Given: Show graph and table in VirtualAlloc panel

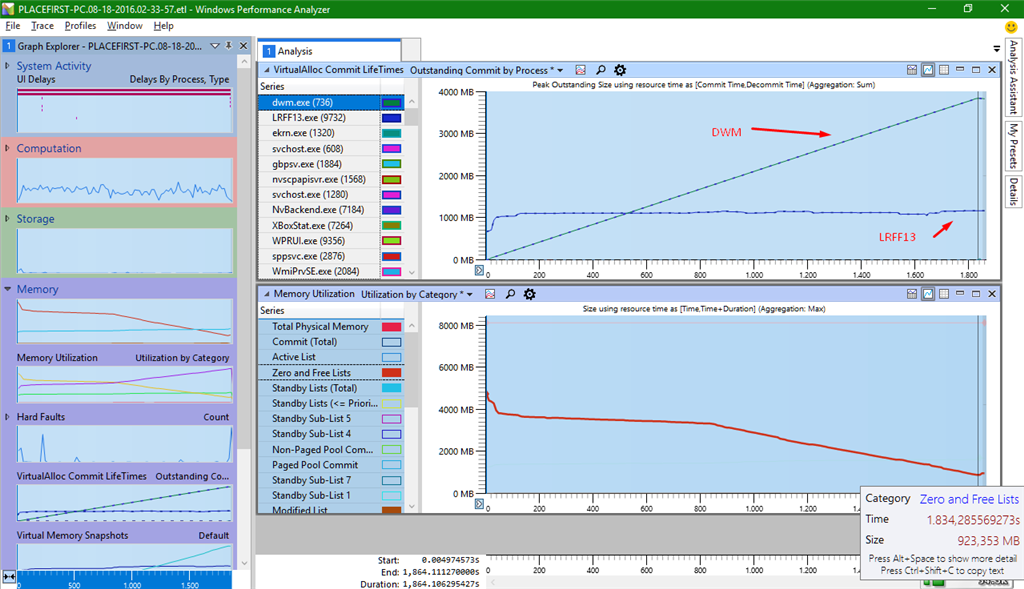Looking at the screenshot, I should pos(912,70).
